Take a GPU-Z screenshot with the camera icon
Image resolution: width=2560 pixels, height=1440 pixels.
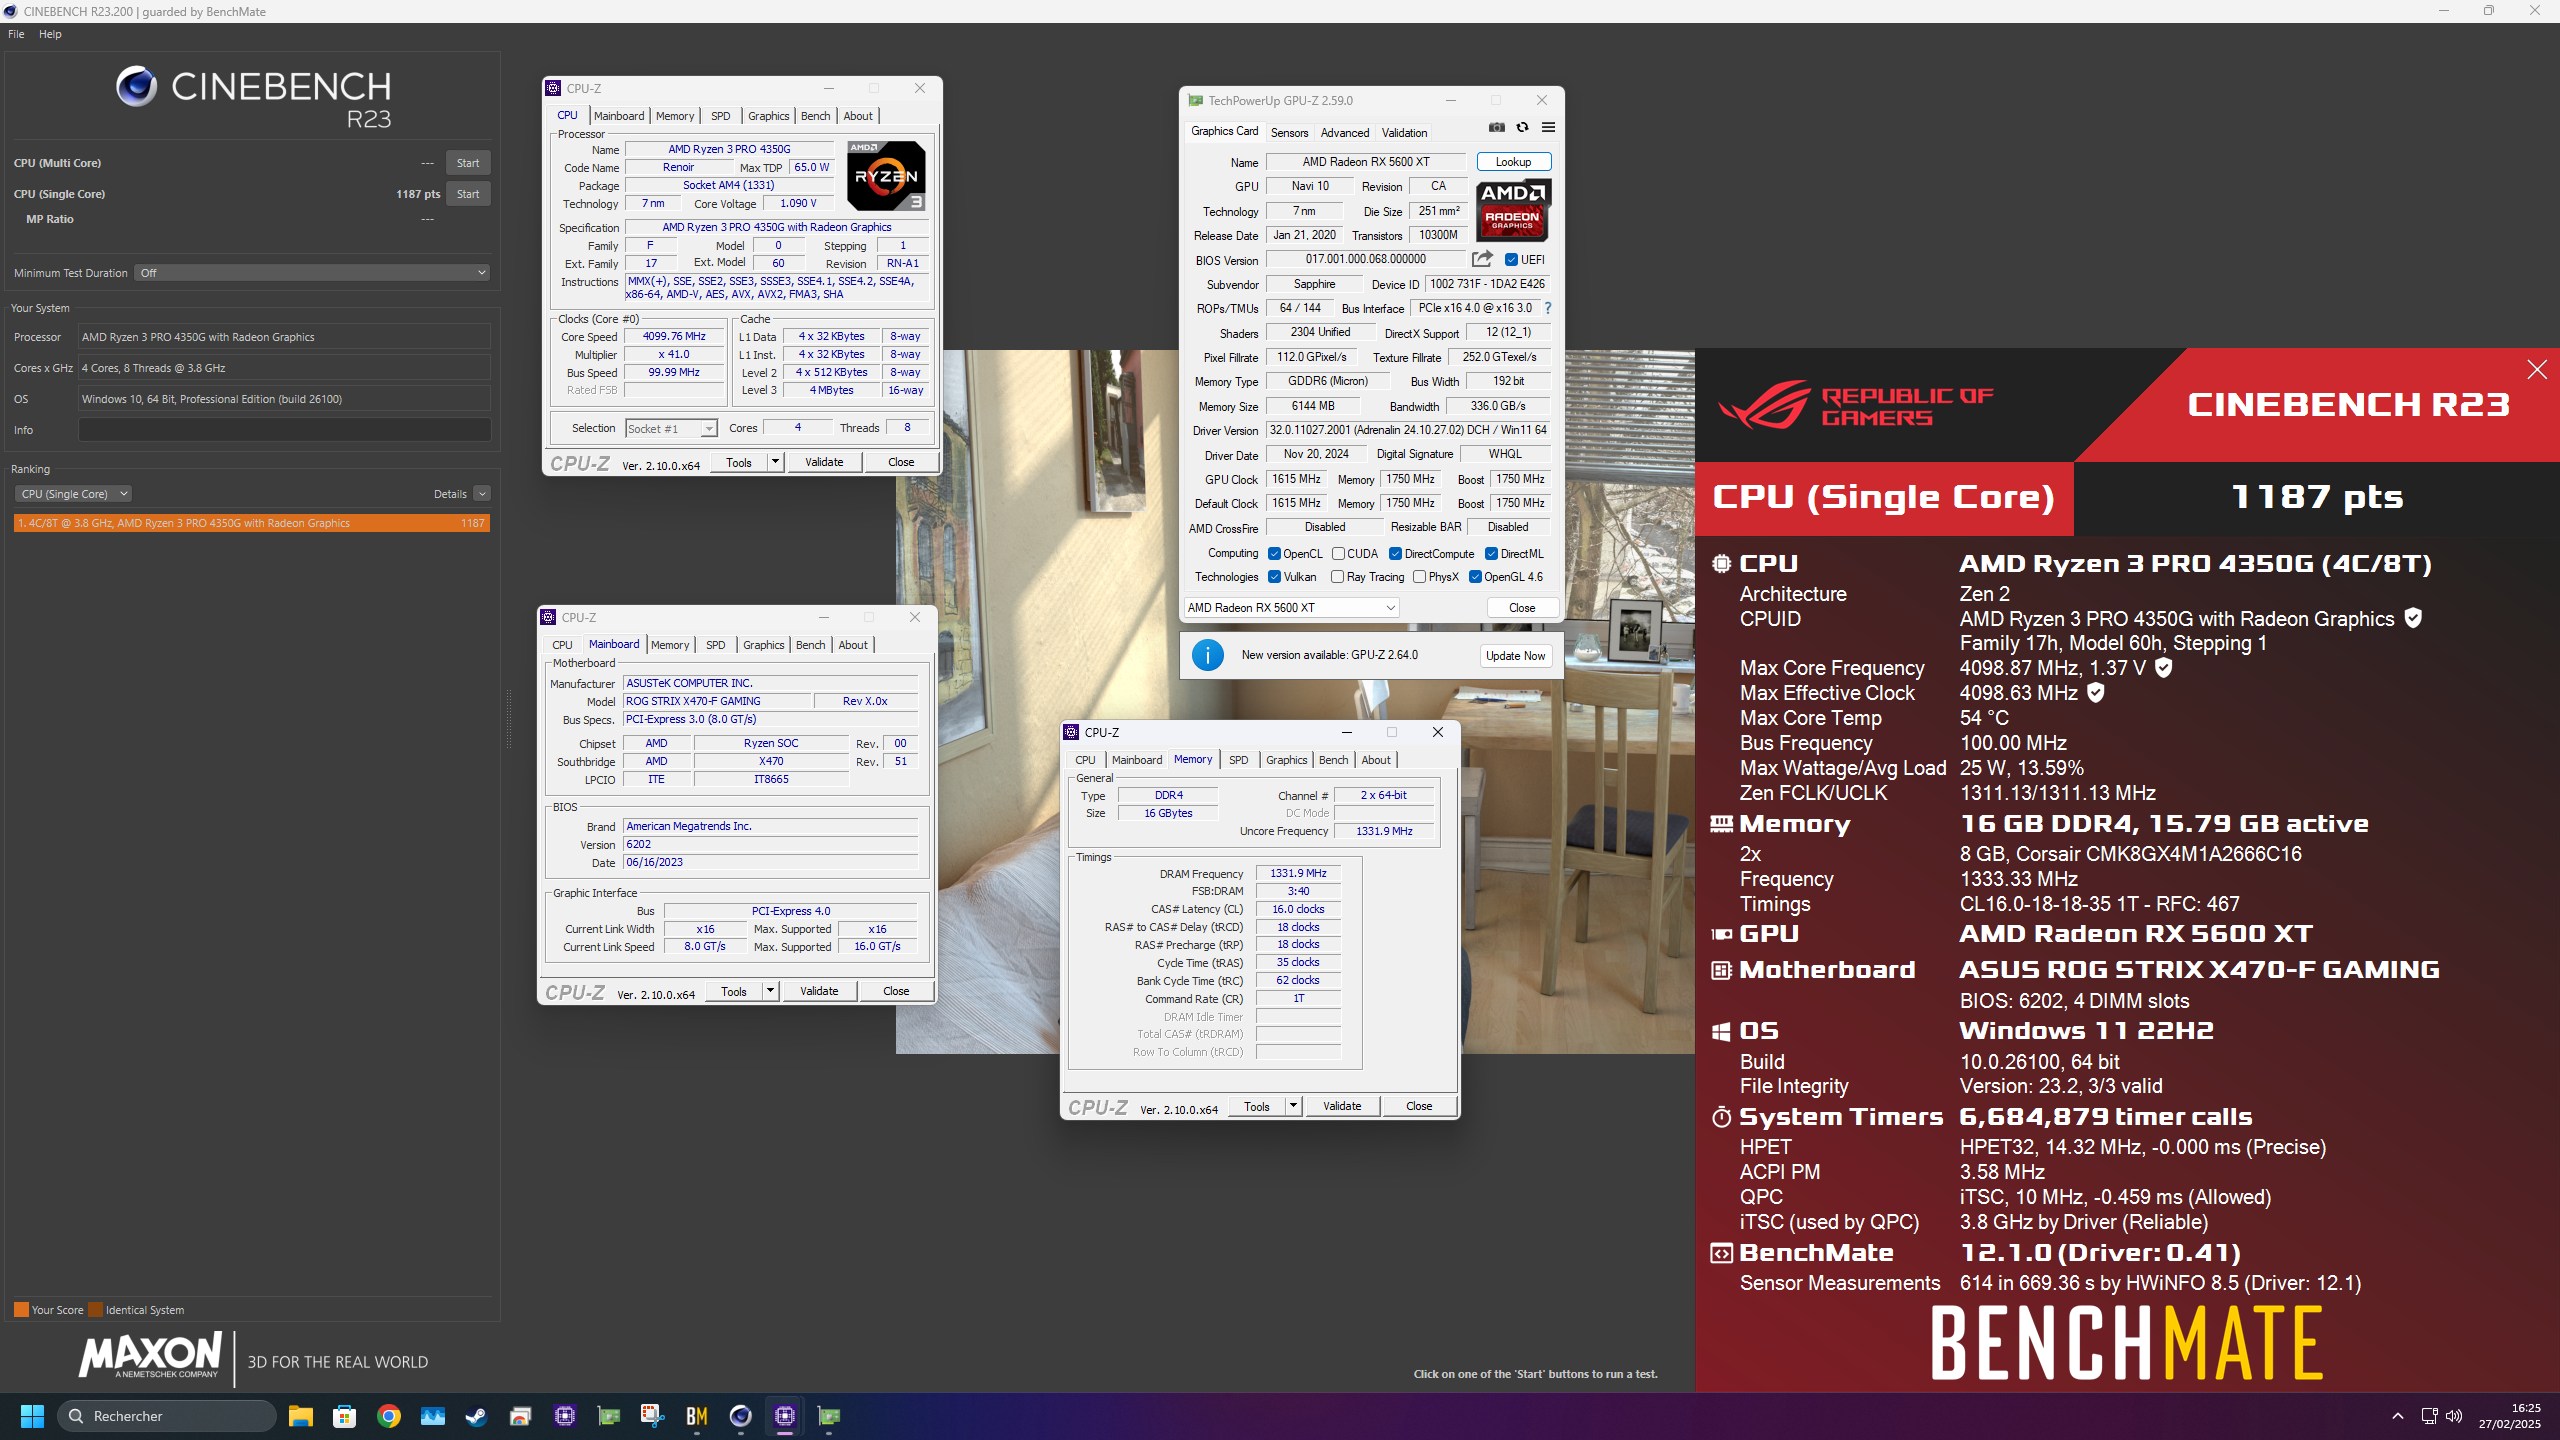[1496, 127]
